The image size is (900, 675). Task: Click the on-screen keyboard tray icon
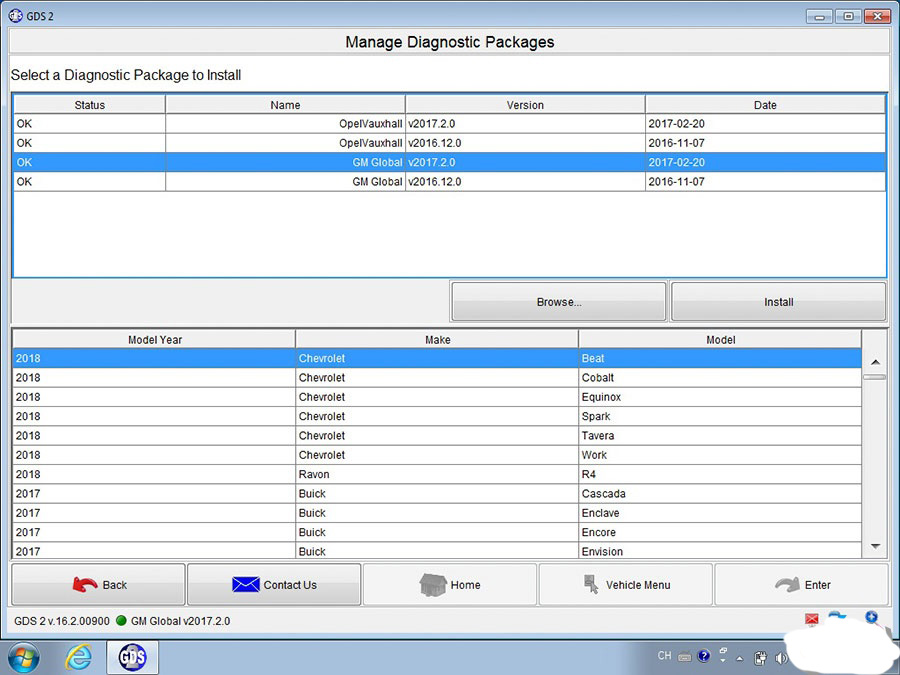(x=684, y=656)
